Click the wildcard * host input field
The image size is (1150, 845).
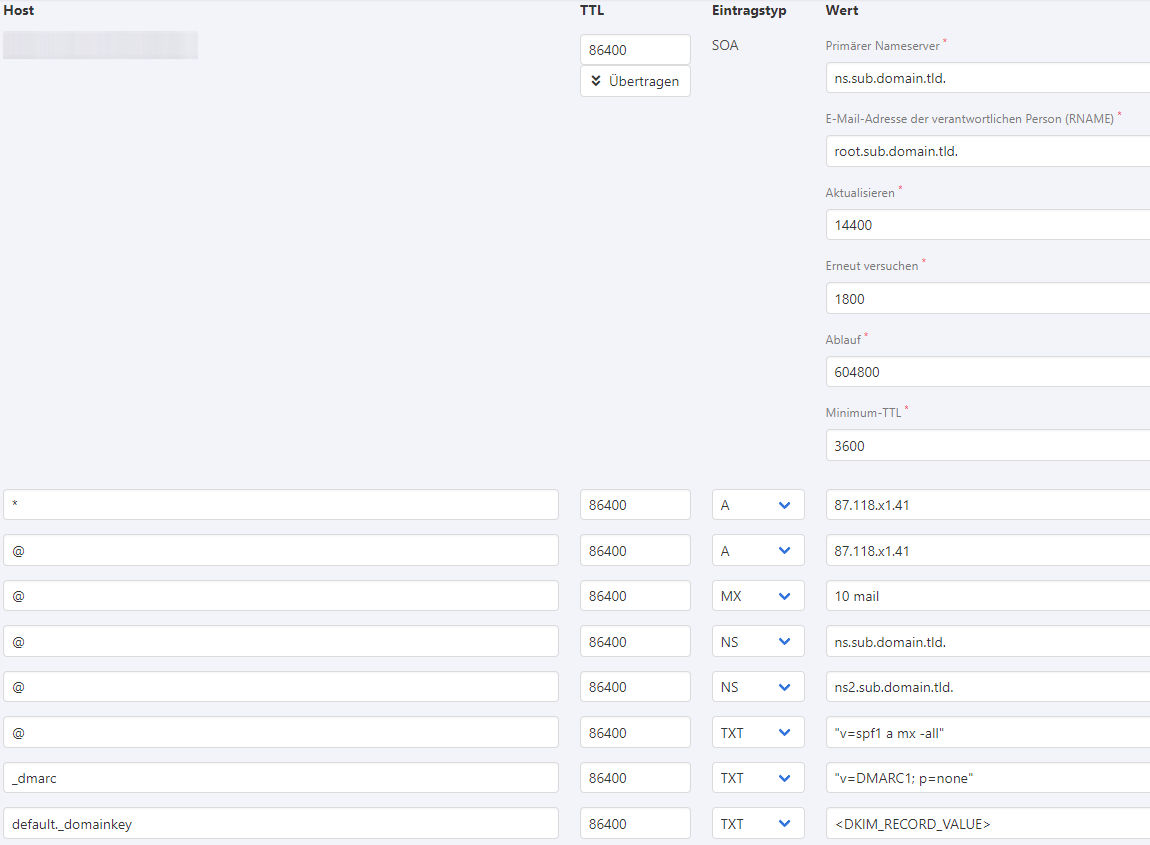click(x=280, y=505)
